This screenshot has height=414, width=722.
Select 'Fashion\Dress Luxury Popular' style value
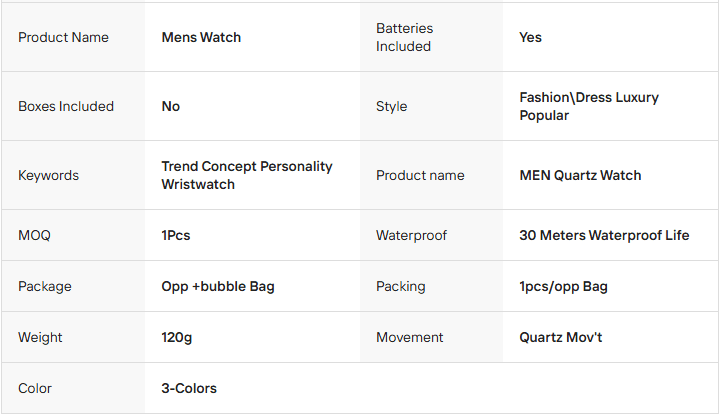[589, 106]
